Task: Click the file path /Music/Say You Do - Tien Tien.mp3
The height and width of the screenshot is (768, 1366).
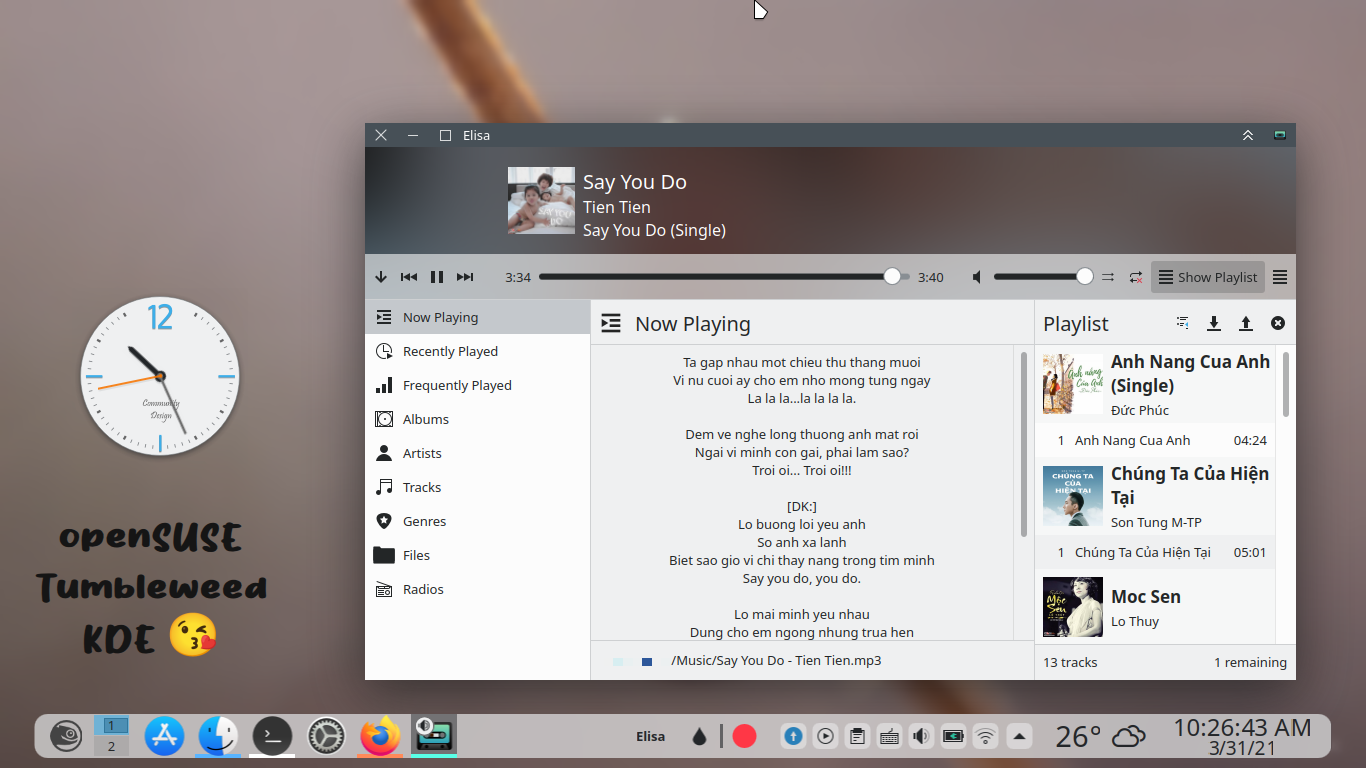Action: [777, 660]
